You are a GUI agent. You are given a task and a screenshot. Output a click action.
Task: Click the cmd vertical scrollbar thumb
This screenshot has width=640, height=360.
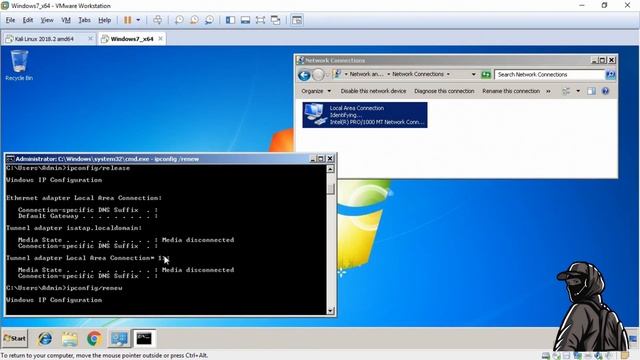pos(330,189)
